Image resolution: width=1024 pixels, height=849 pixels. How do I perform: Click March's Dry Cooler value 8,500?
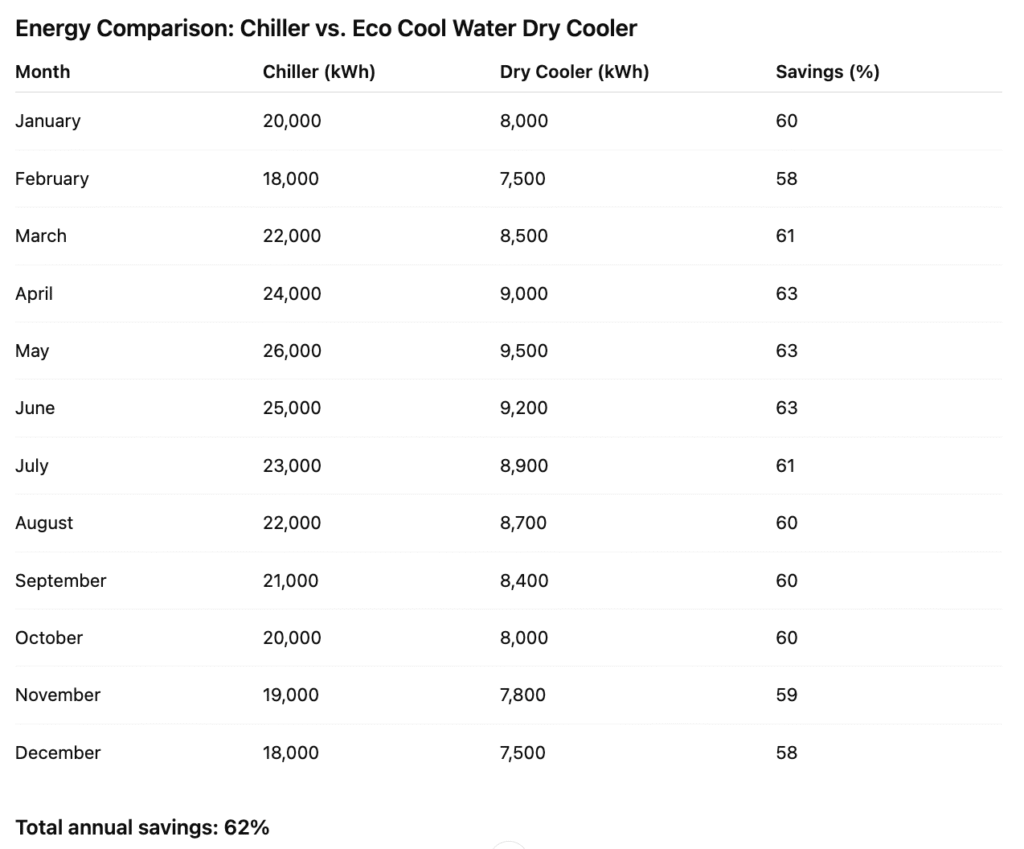[524, 236]
